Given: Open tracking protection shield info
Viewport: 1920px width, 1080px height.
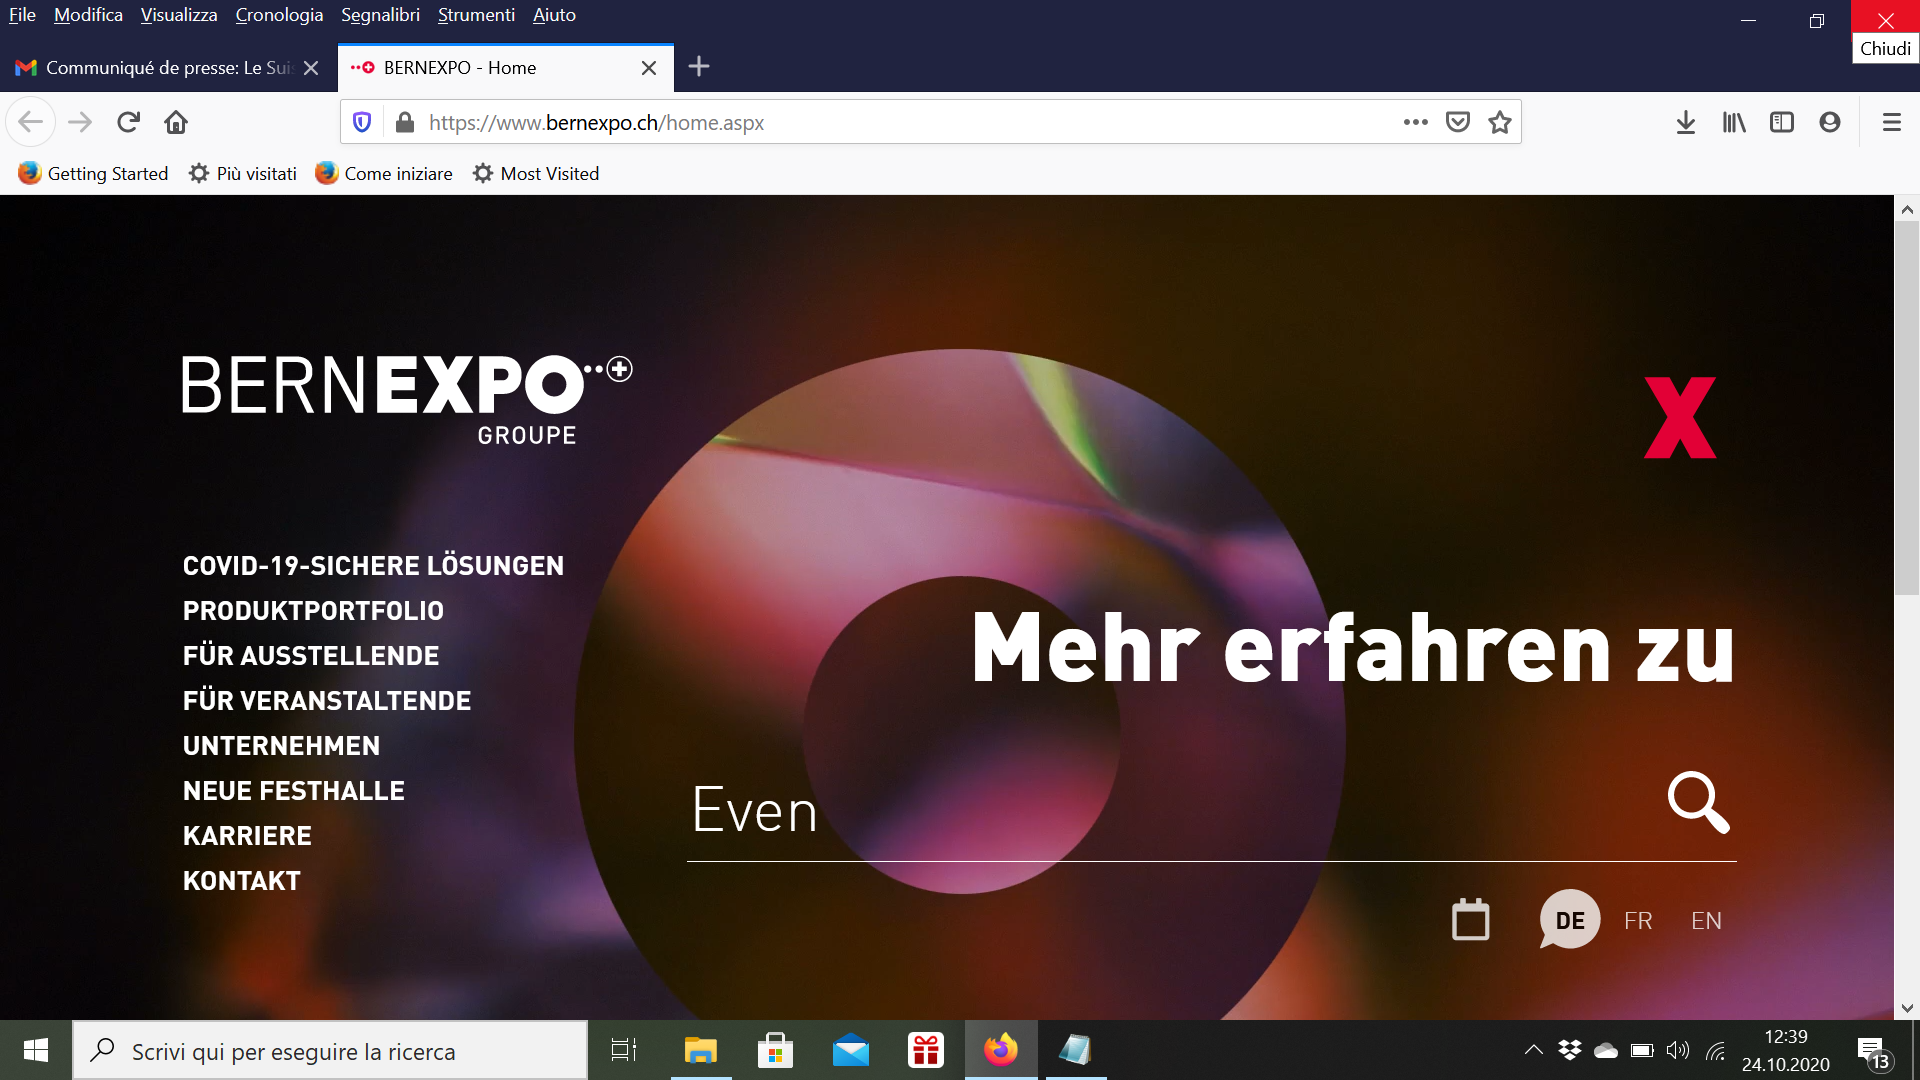Looking at the screenshot, I should 362,122.
